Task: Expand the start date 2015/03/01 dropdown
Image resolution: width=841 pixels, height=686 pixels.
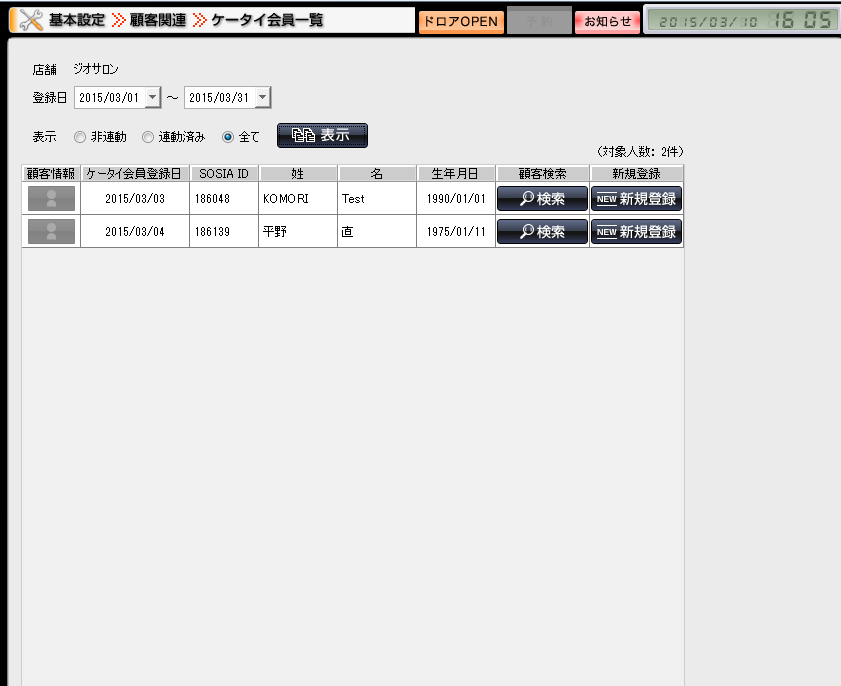Action: [x=152, y=97]
